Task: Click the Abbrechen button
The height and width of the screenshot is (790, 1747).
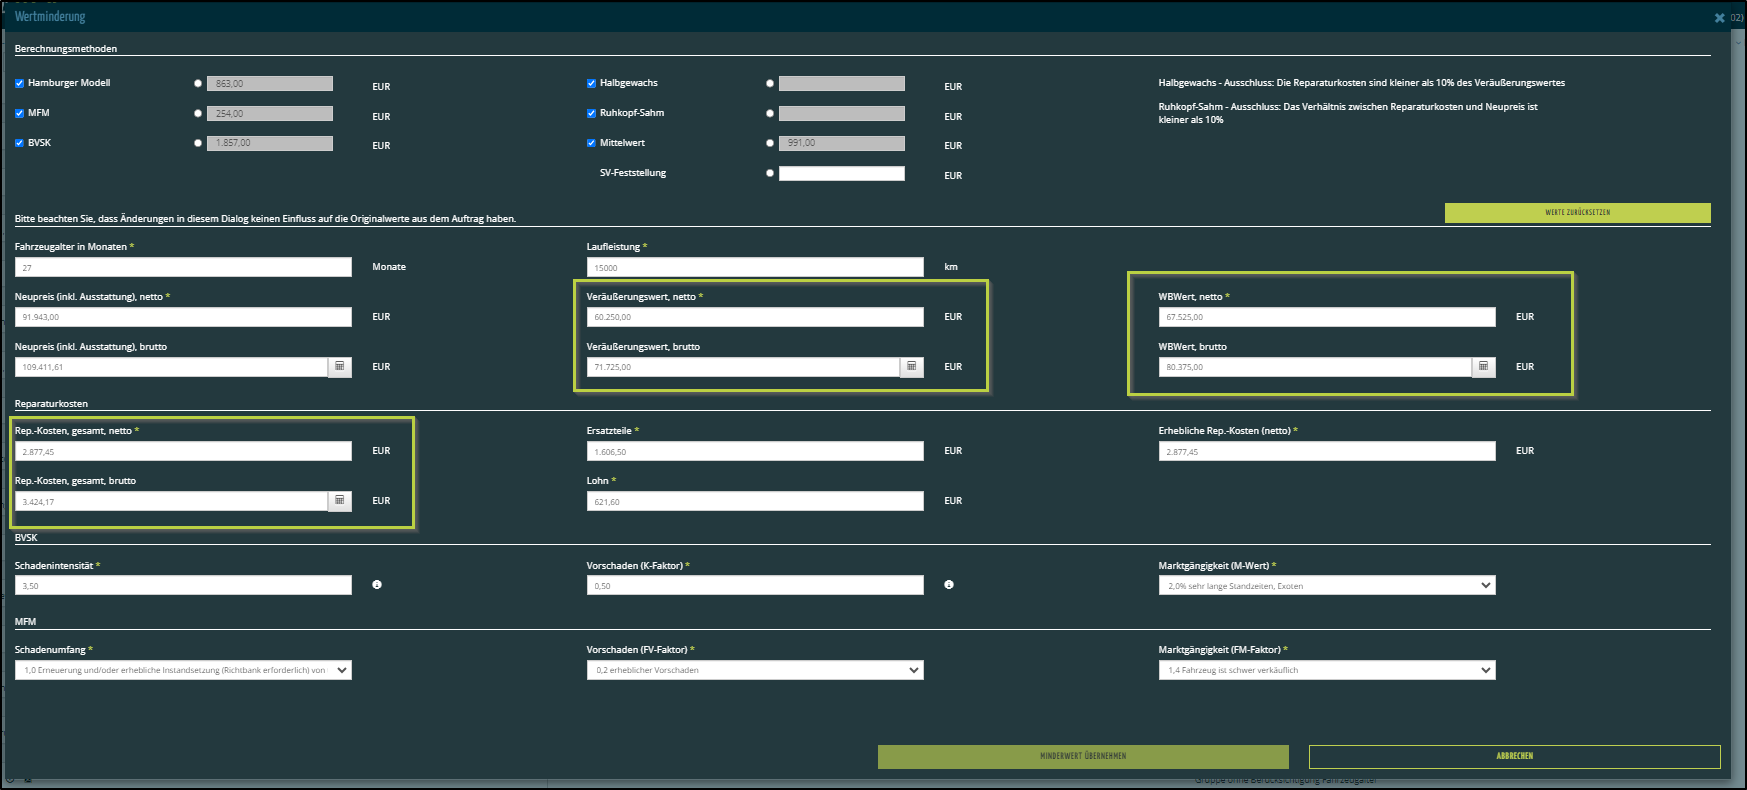Action: [x=1514, y=756]
